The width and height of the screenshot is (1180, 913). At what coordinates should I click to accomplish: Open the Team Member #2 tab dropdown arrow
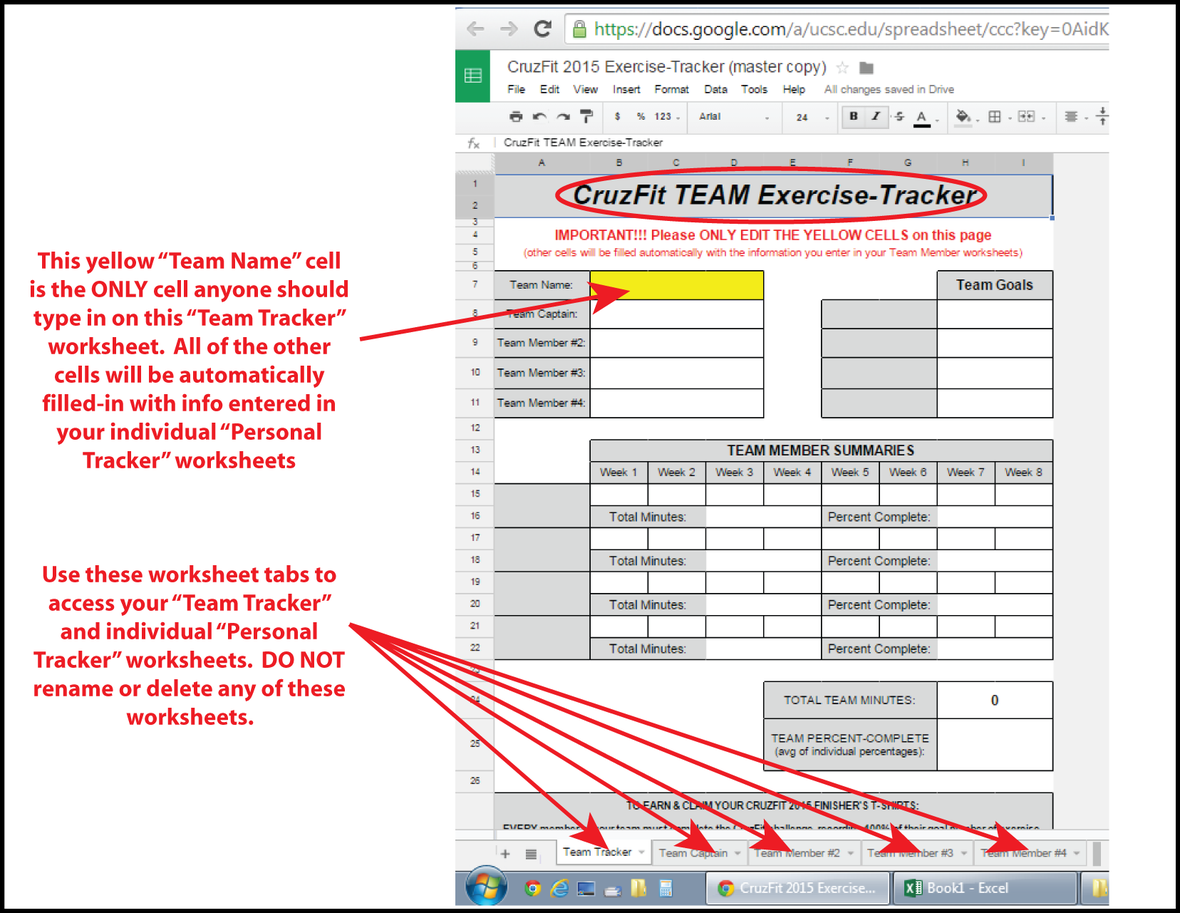click(850, 853)
